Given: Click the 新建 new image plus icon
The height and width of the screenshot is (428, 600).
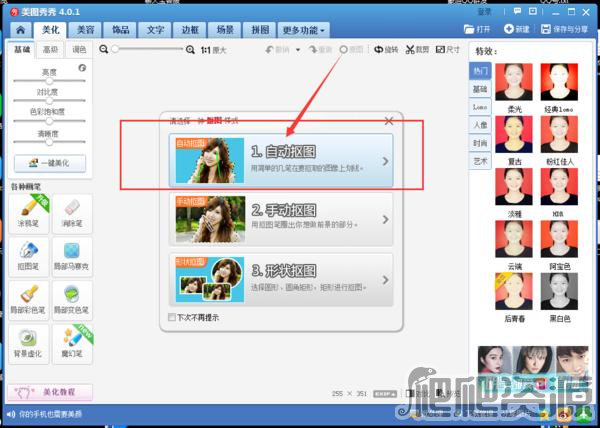Looking at the screenshot, I should point(509,29).
